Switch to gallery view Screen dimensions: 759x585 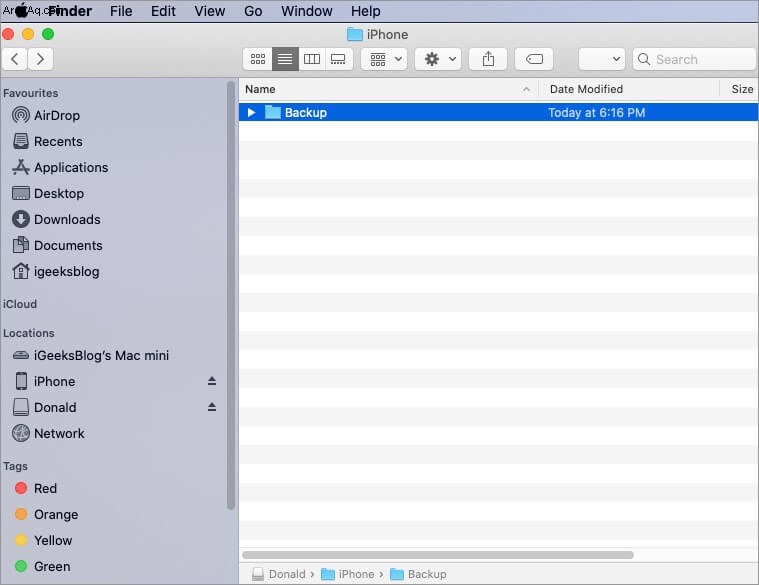click(x=338, y=59)
